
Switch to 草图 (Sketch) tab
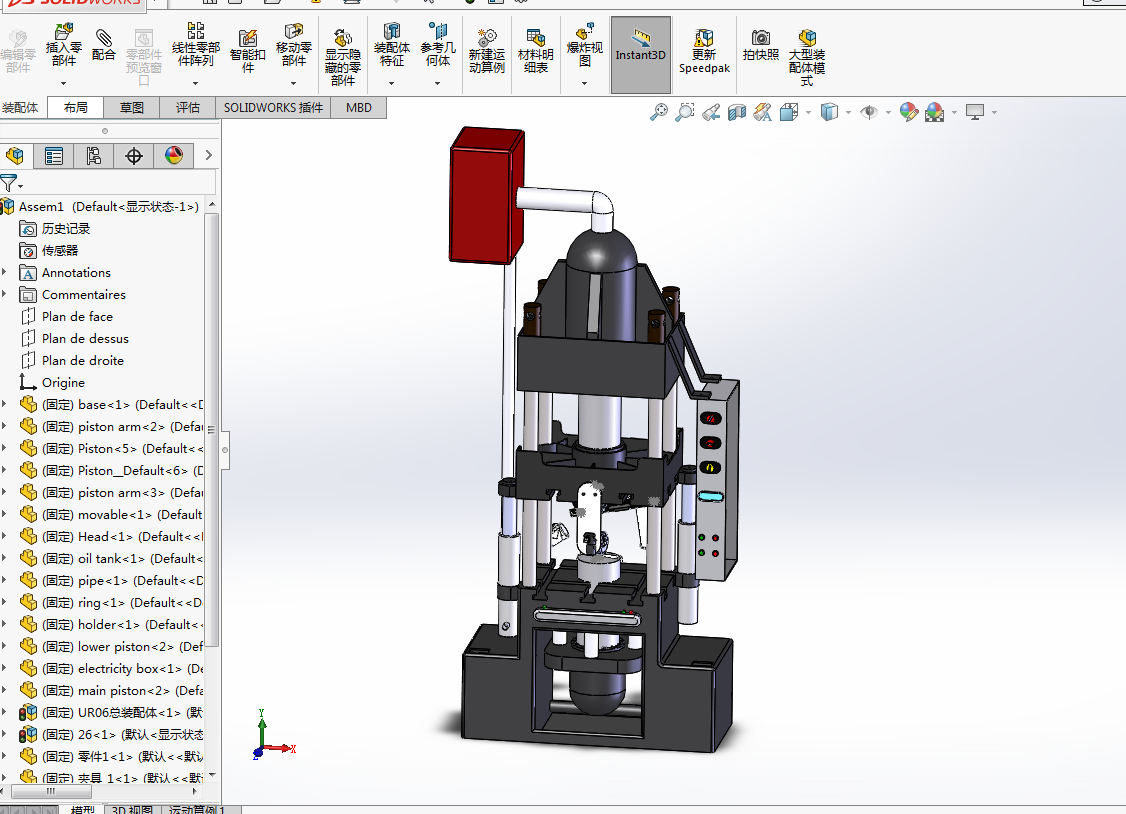click(131, 108)
